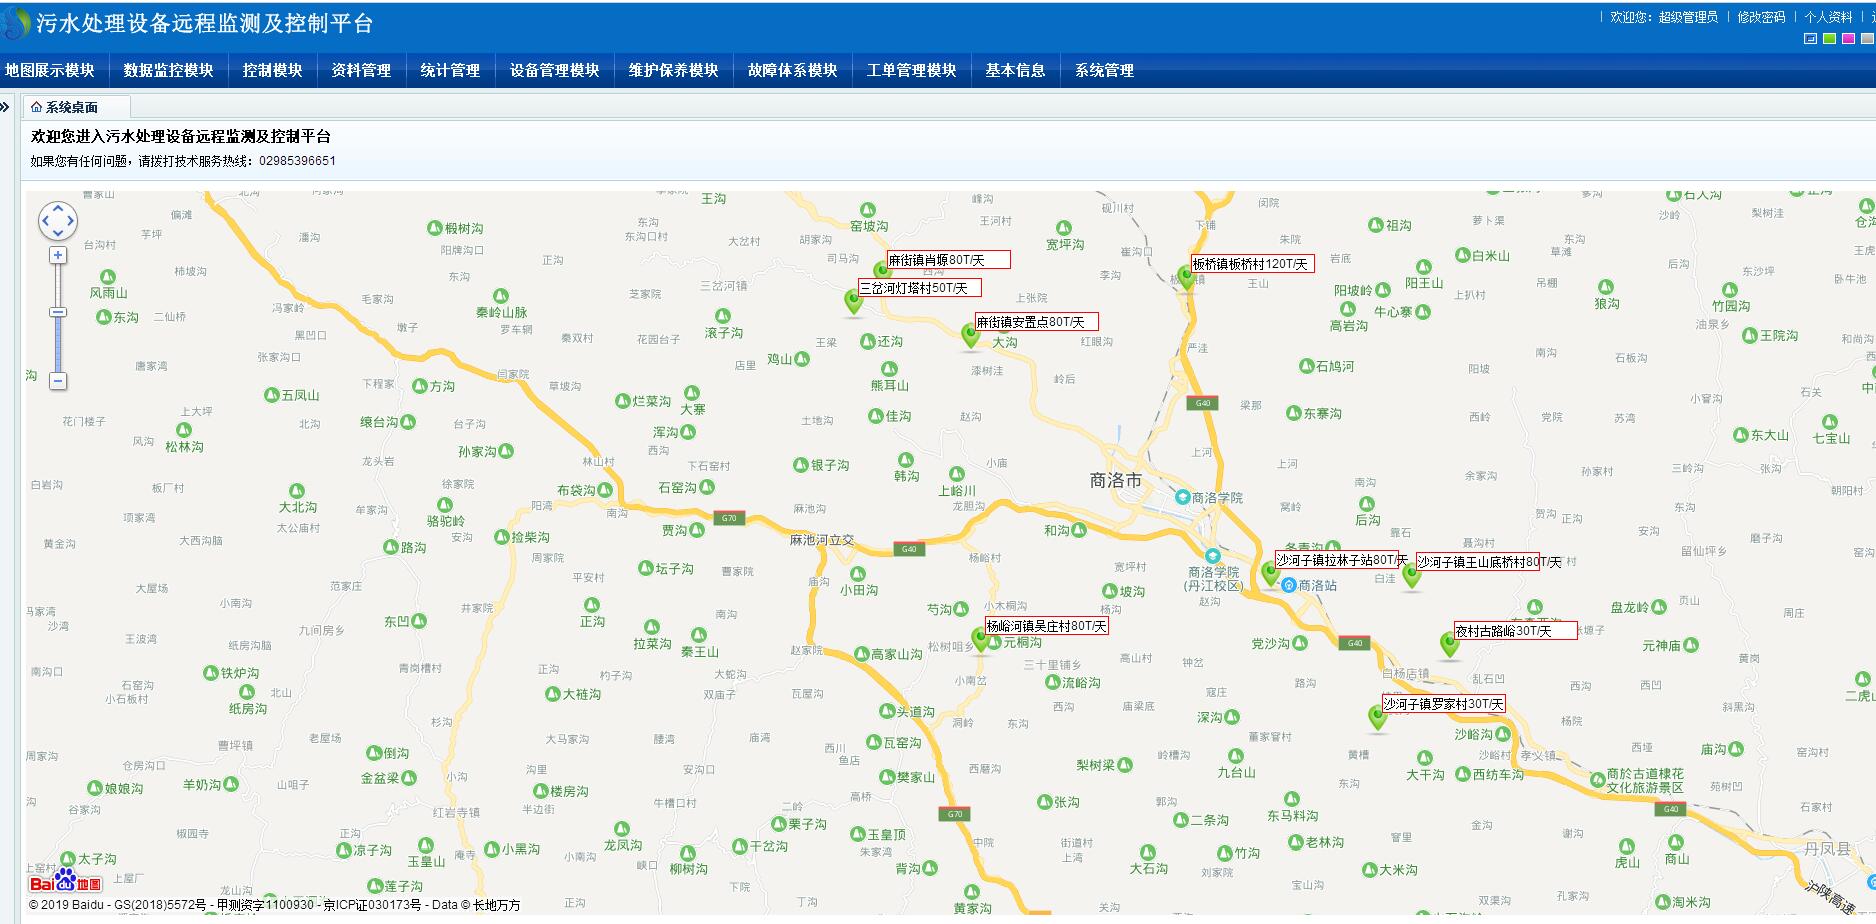Click the 个人资料 link

(x=1828, y=17)
